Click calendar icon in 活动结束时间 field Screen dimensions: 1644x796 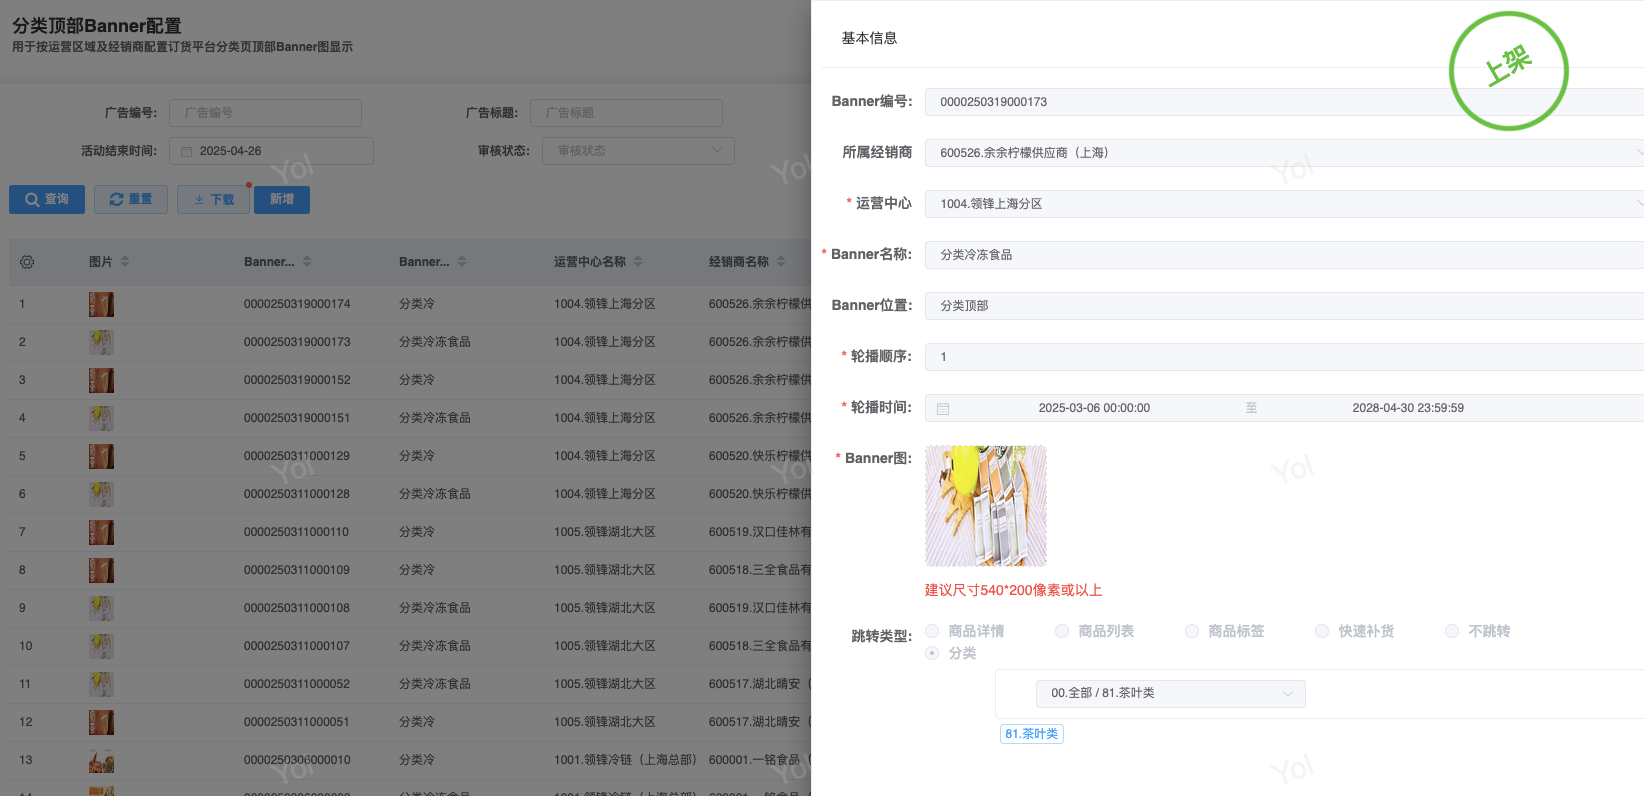point(186,152)
